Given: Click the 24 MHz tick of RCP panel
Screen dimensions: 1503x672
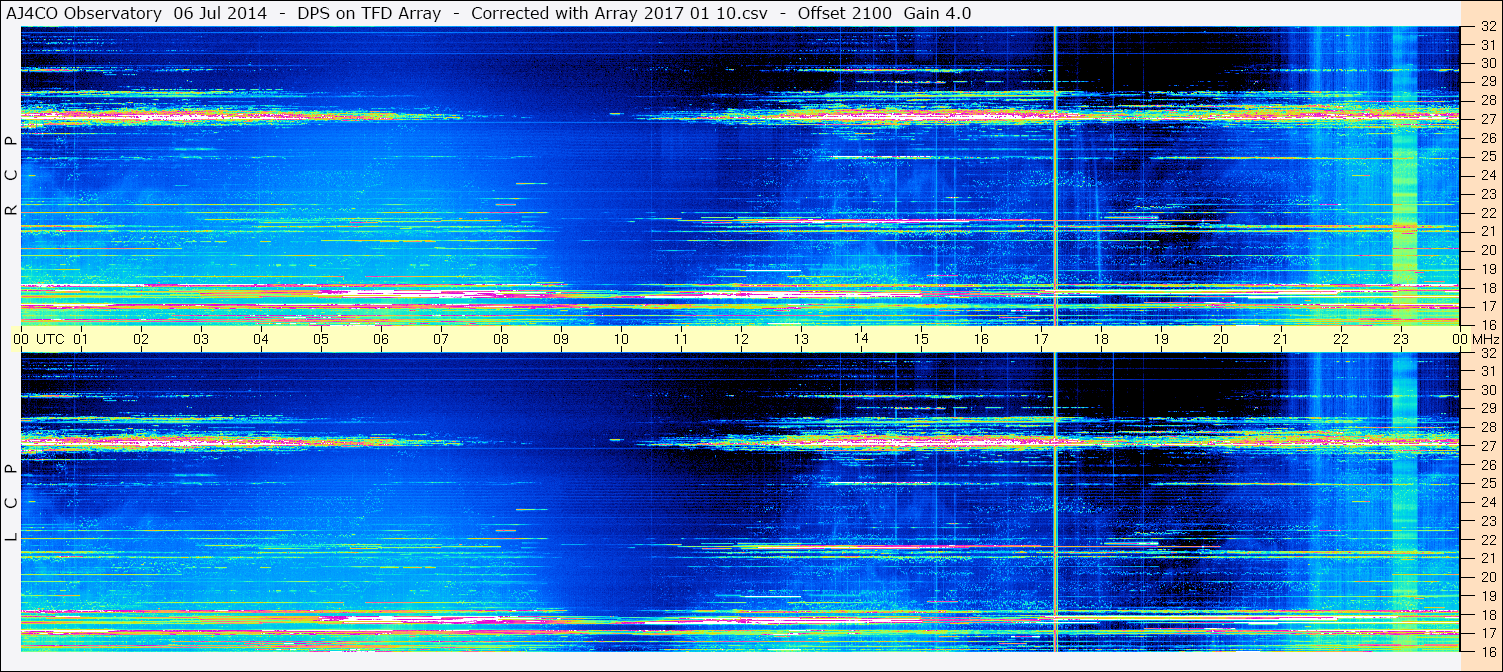Looking at the screenshot, I should [x=1487, y=175].
